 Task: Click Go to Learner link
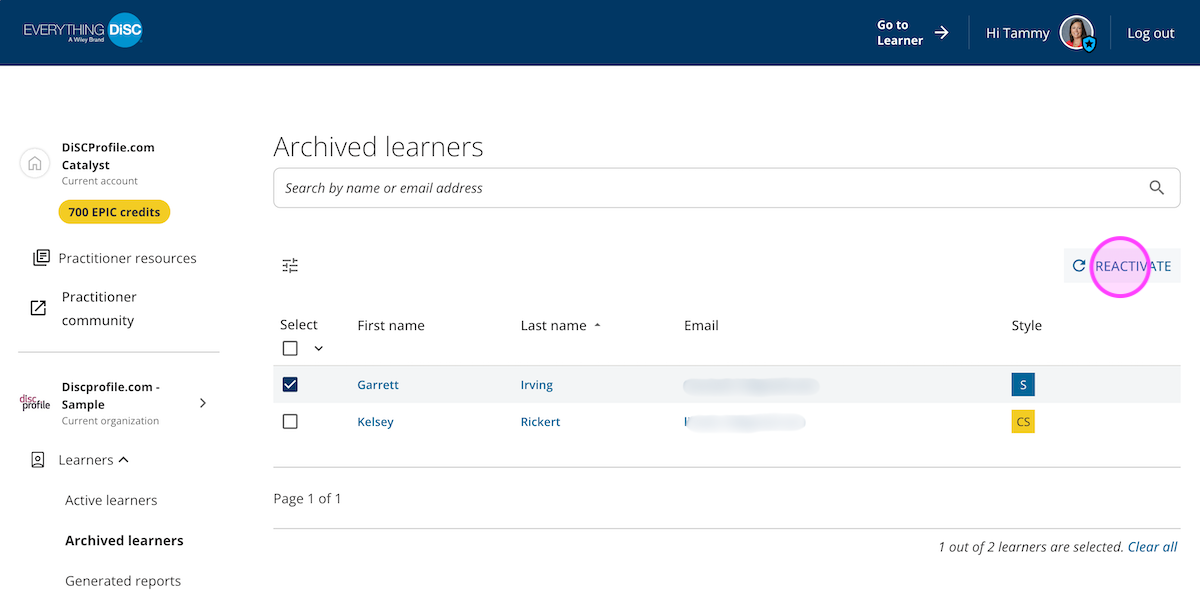pos(900,33)
